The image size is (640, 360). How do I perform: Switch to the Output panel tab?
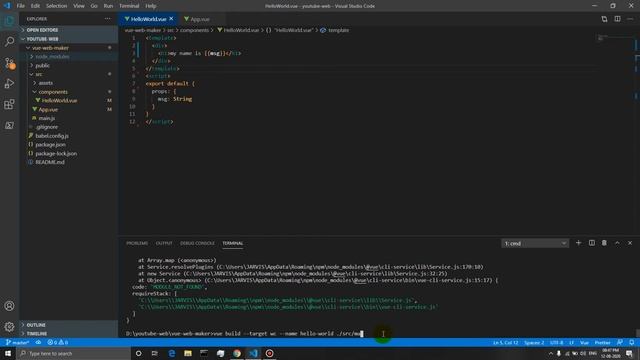164,243
